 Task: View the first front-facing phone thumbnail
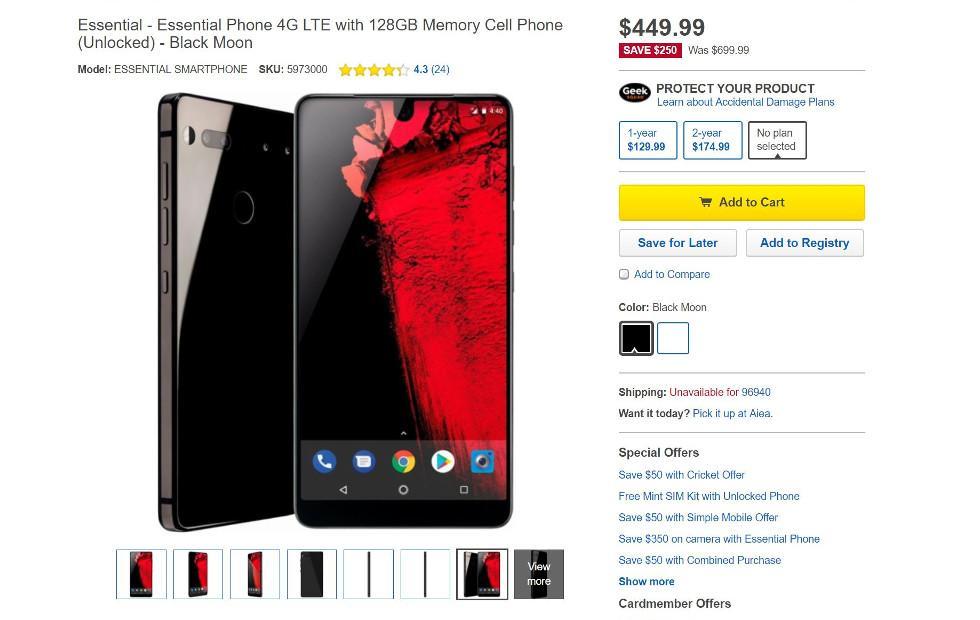click(x=141, y=574)
